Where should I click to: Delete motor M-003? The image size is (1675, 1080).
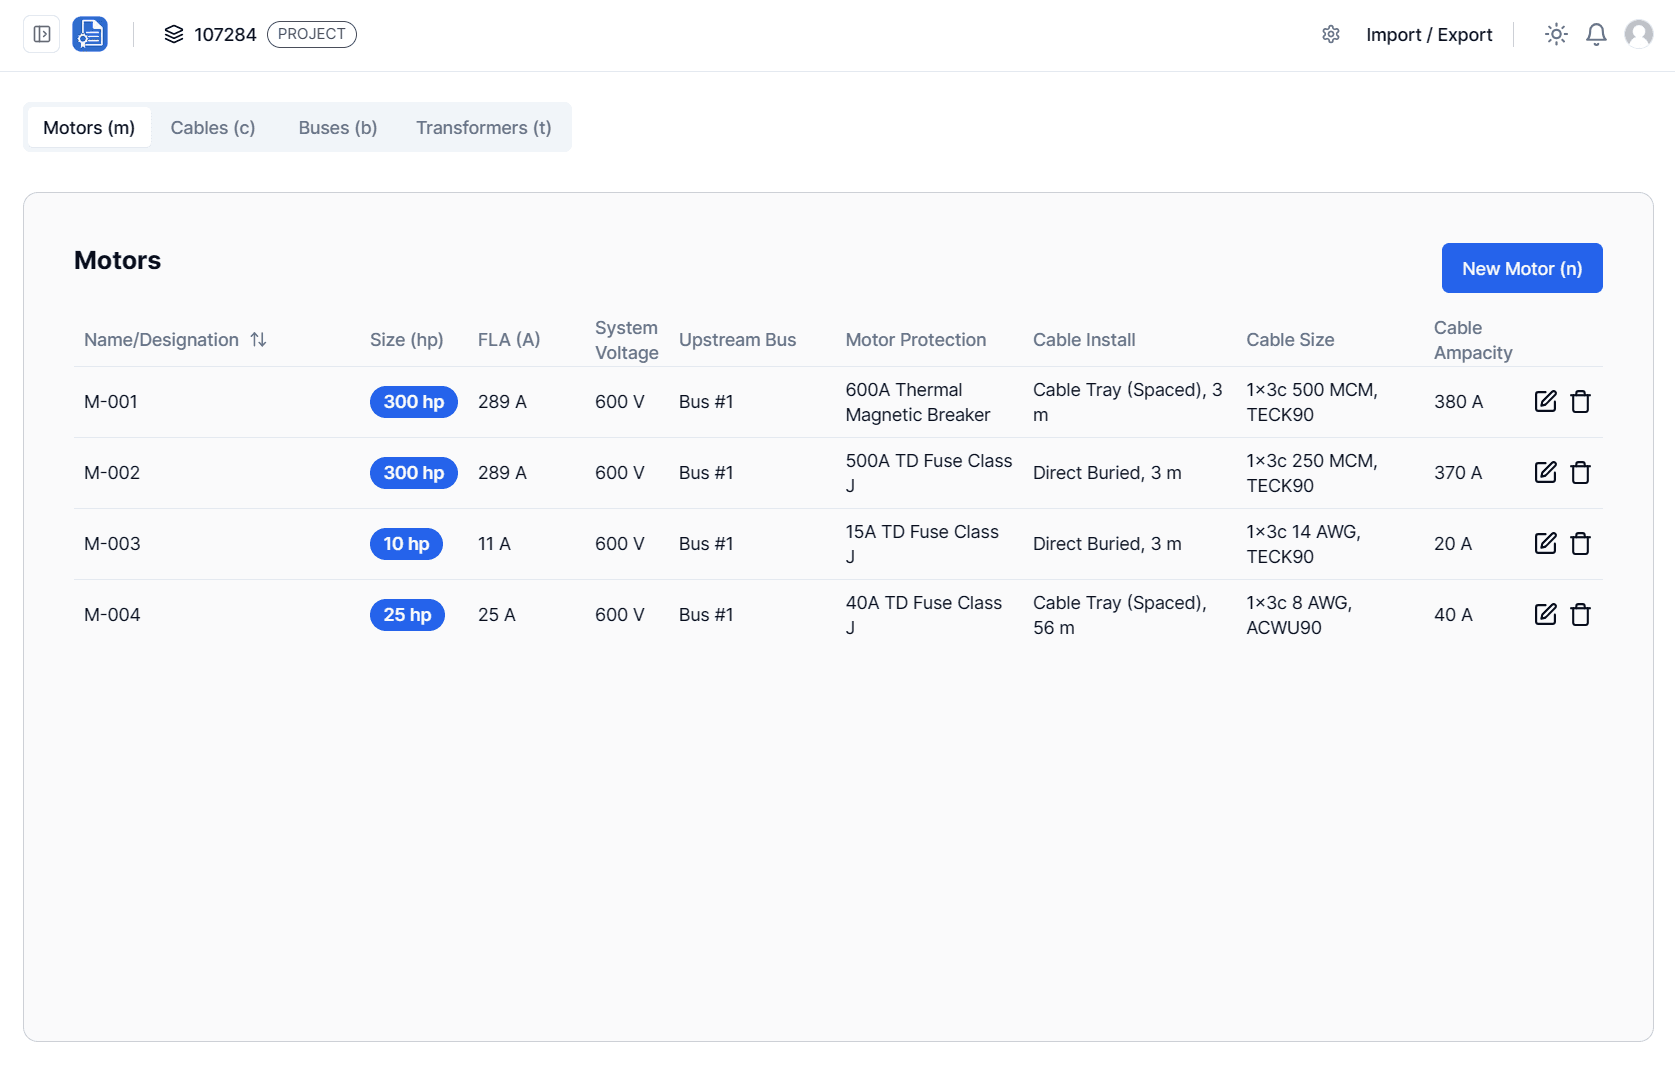coord(1581,544)
